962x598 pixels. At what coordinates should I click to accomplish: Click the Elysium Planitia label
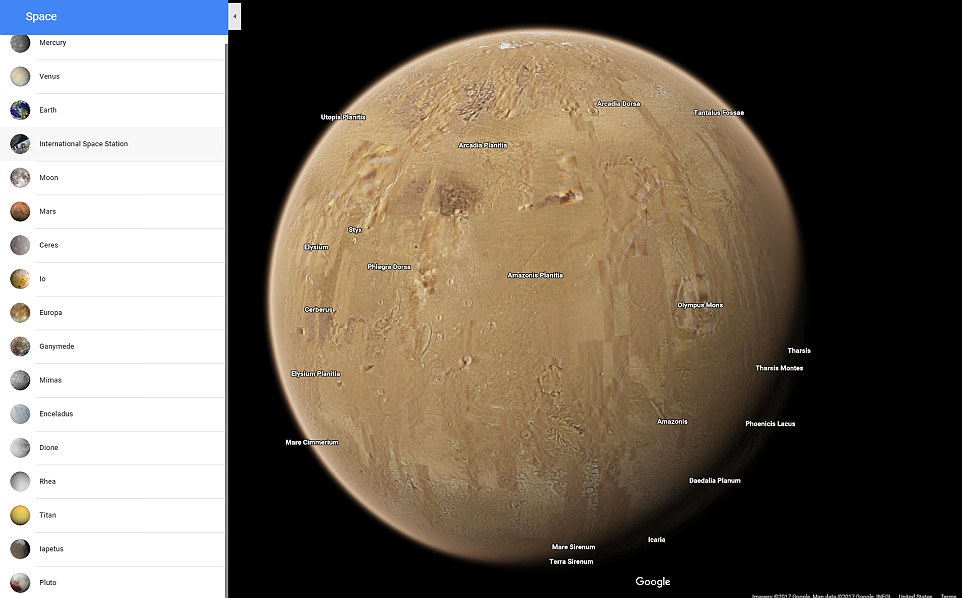click(316, 373)
